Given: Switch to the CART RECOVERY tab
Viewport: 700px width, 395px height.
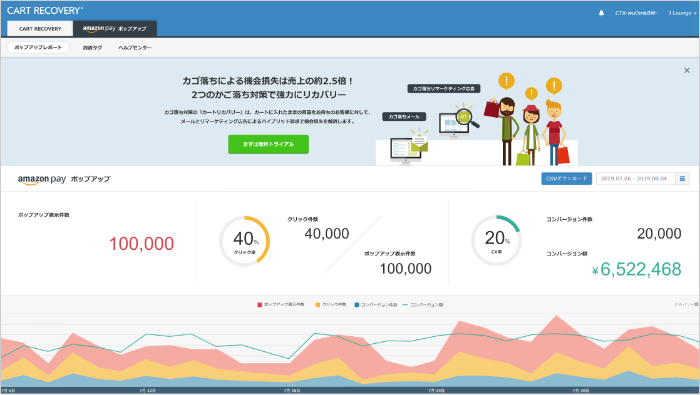Looking at the screenshot, I should point(40,29).
